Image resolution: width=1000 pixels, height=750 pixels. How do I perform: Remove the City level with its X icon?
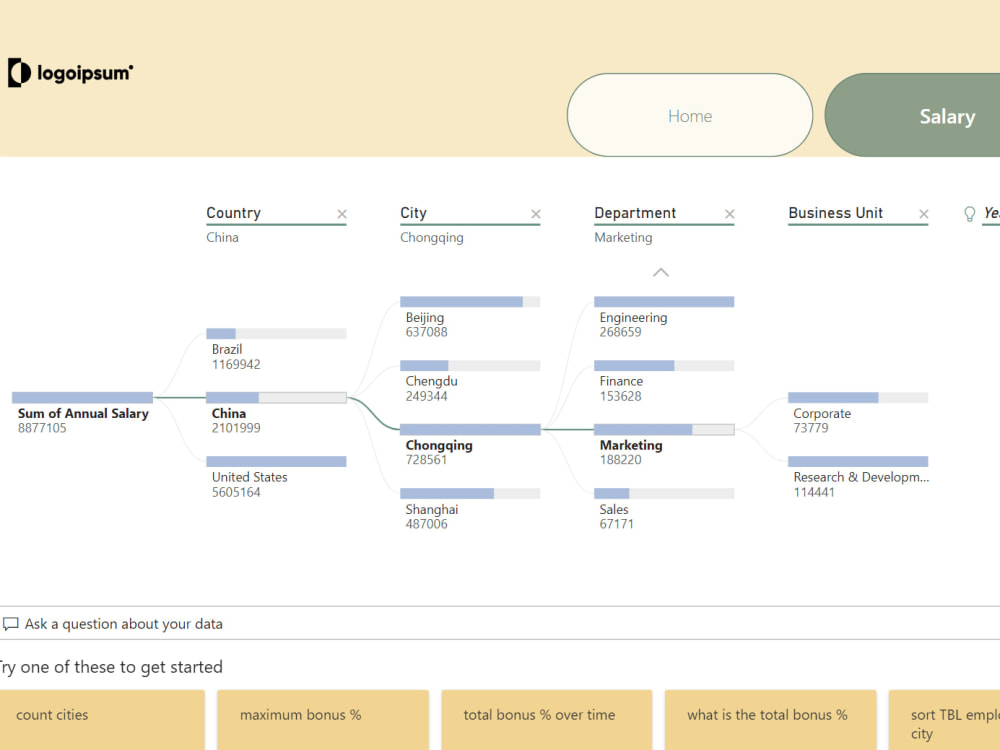(x=536, y=213)
